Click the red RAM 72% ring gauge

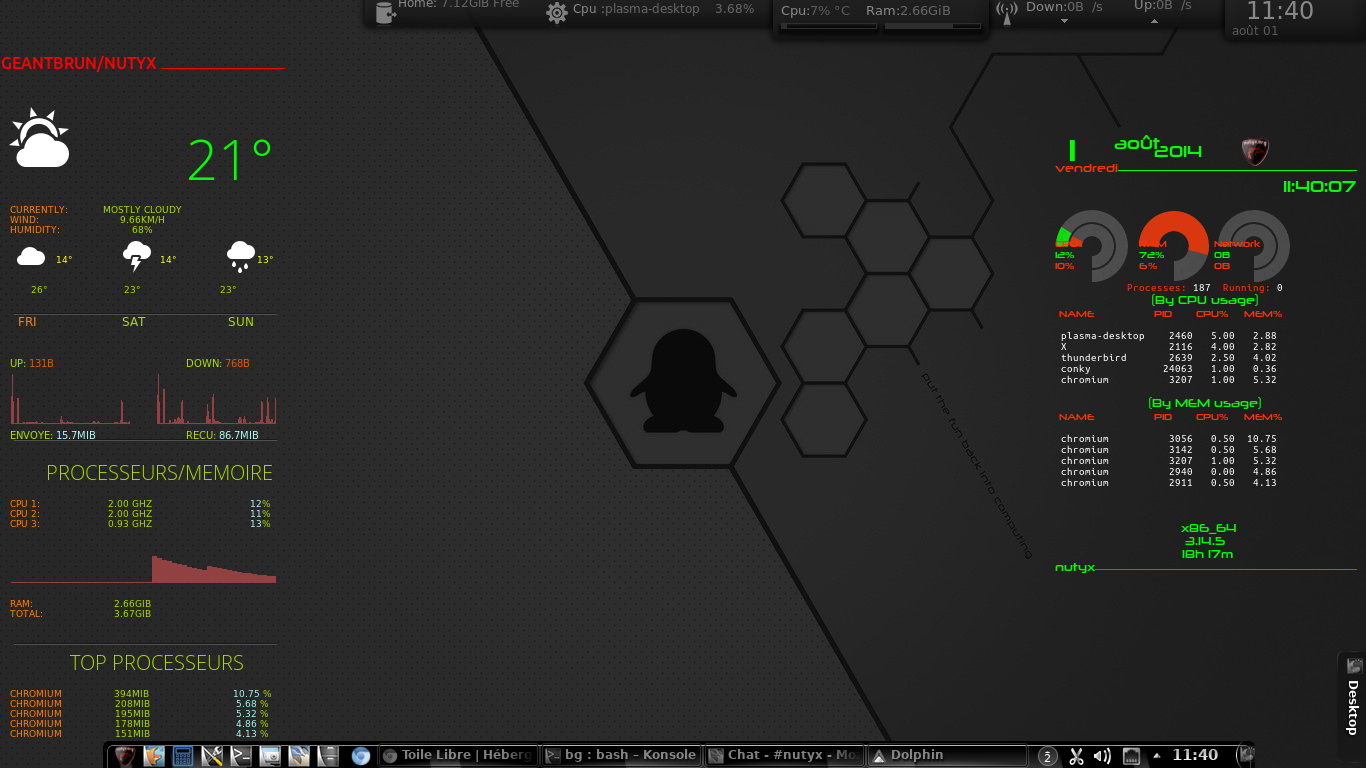[1174, 246]
